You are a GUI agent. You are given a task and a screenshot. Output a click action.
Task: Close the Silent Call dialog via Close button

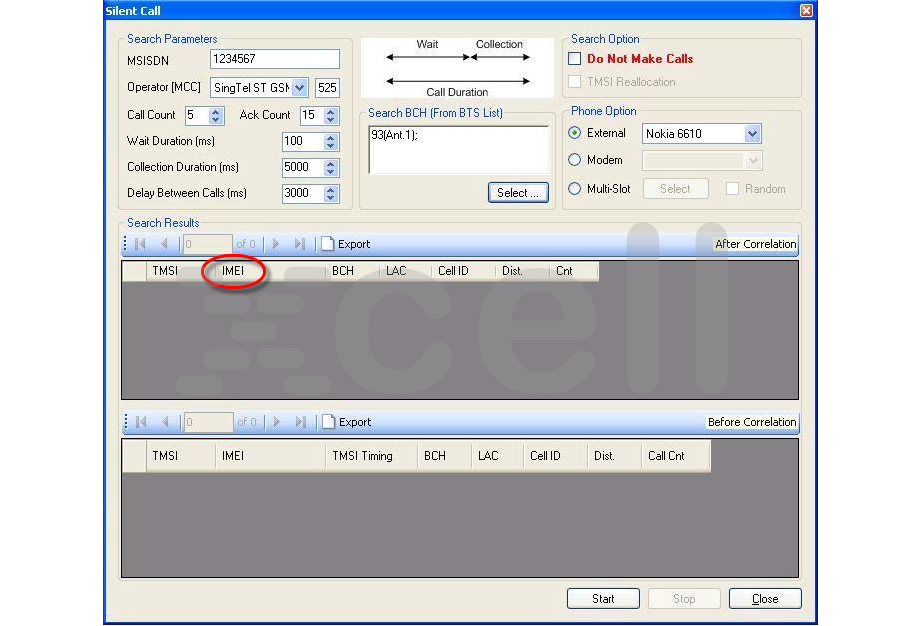pyautogui.click(x=765, y=599)
